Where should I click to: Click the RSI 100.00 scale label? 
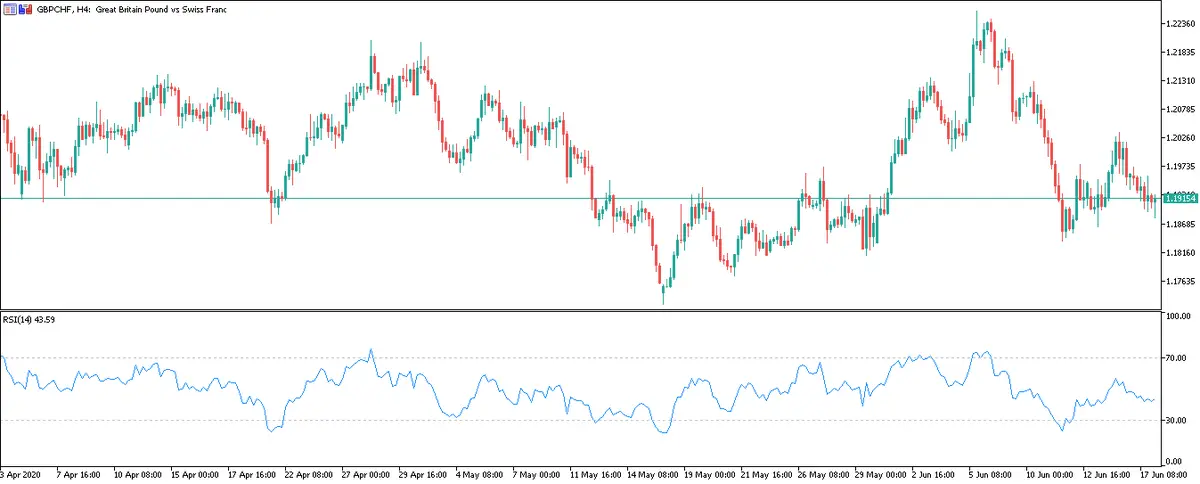(x=1176, y=317)
